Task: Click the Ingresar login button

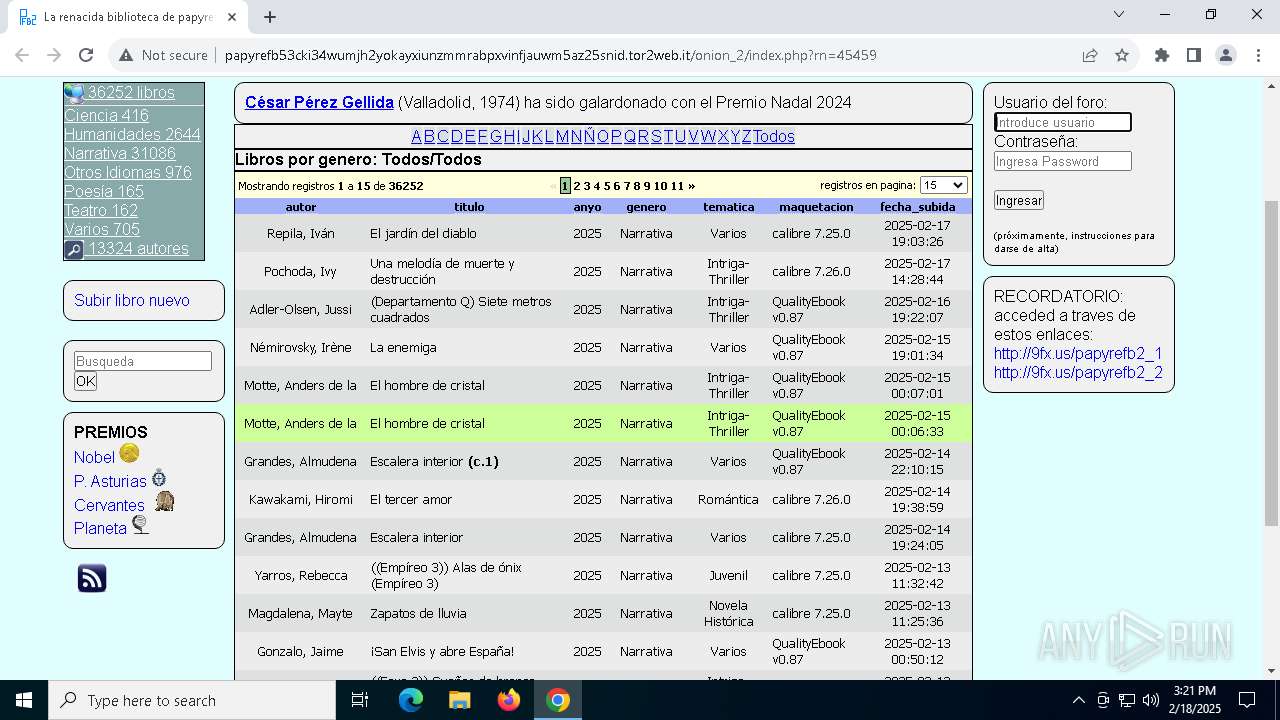Action: pos(1019,200)
